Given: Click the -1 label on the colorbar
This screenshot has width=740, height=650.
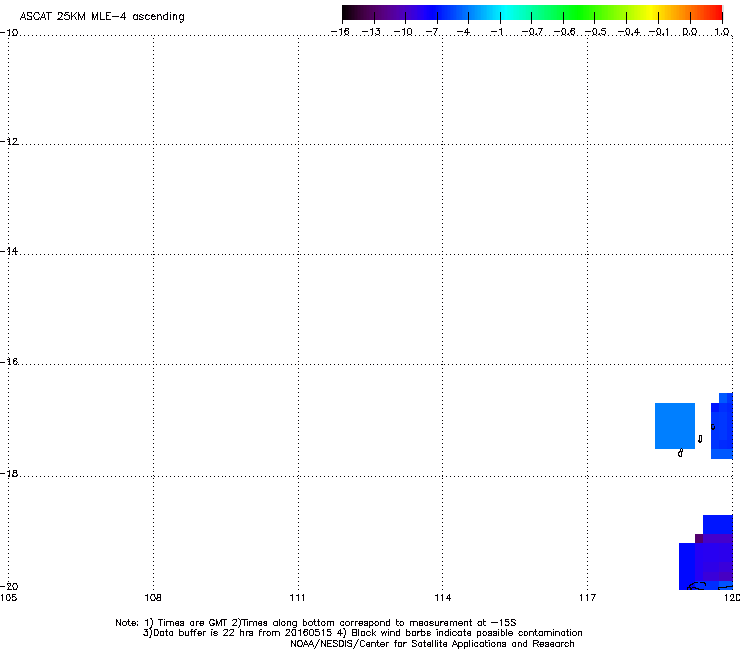Looking at the screenshot, I should coord(496,32).
